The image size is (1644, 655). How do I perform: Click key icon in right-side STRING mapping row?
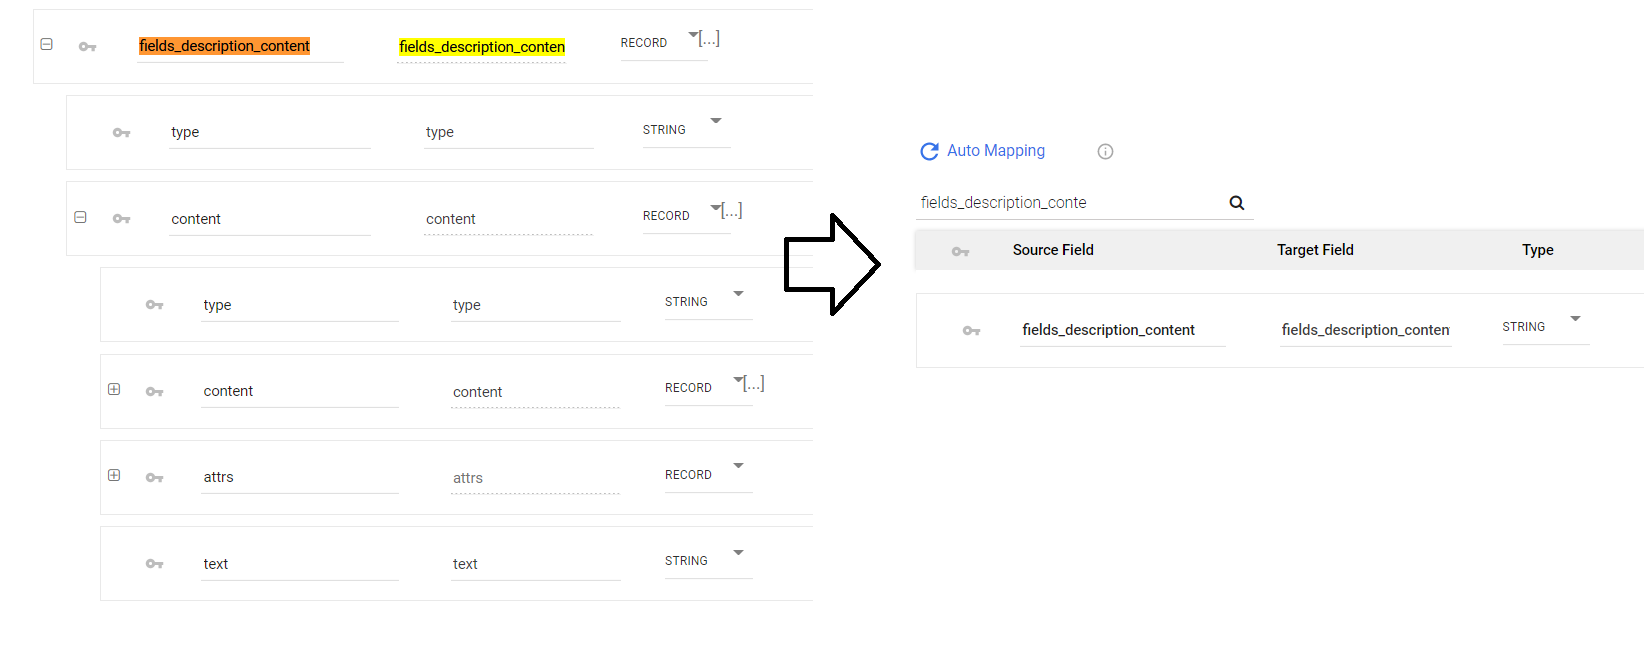(971, 331)
